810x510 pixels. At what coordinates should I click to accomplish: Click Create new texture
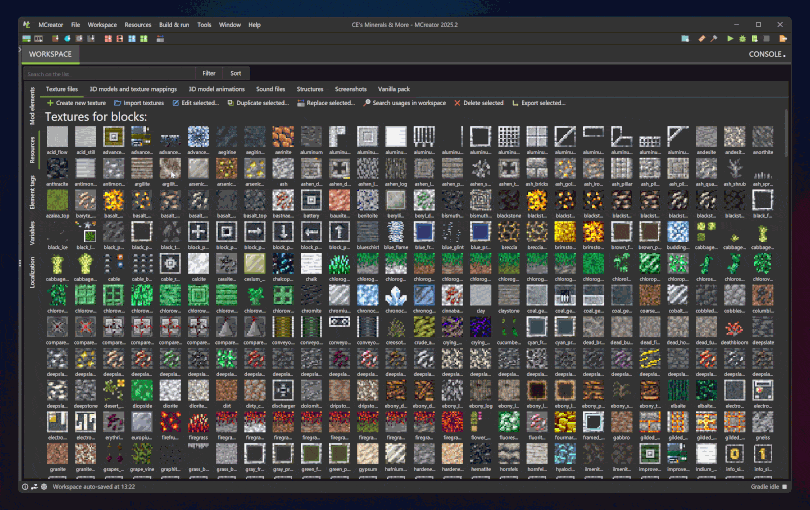coord(76,103)
